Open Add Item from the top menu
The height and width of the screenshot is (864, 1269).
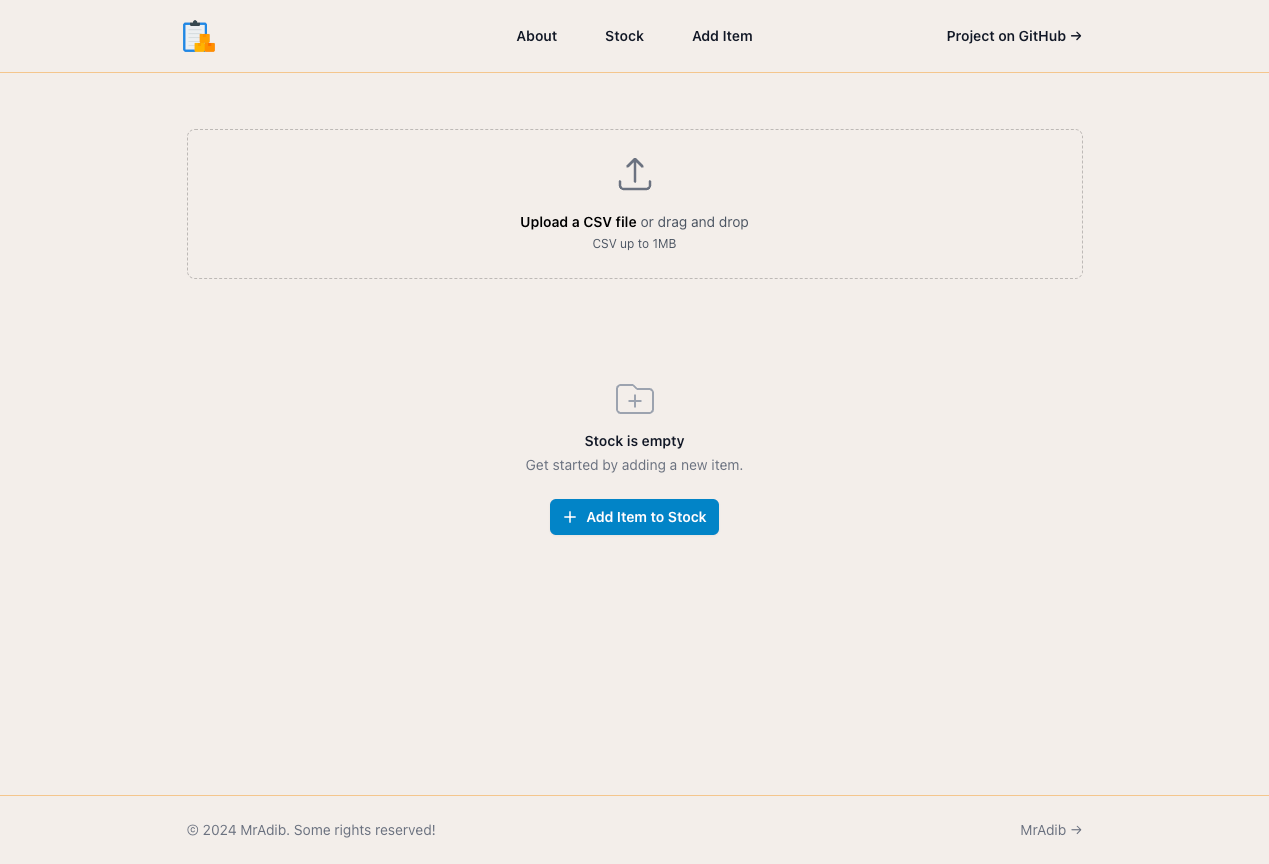[722, 36]
